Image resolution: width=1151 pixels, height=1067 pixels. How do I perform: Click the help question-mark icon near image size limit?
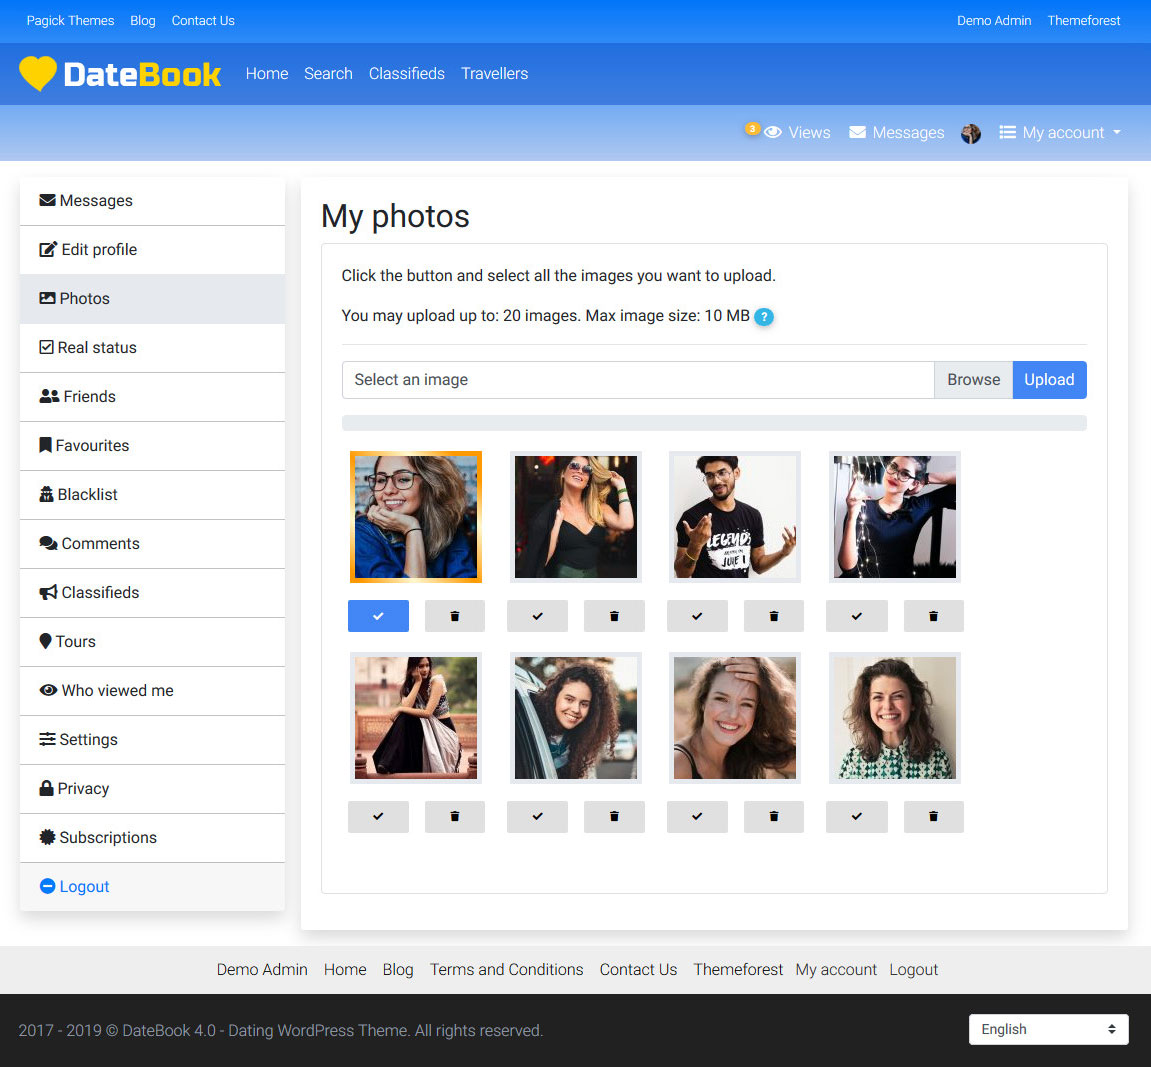pyautogui.click(x=764, y=317)
